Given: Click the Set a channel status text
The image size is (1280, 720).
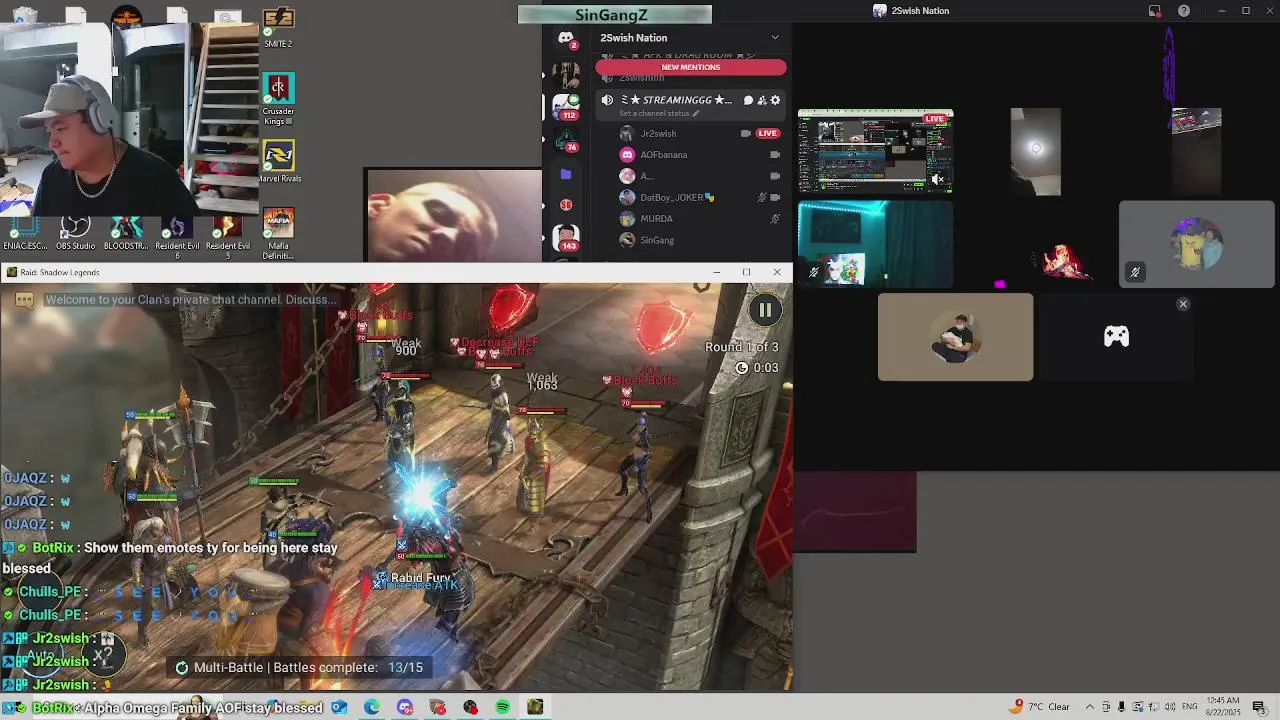Looking at the screenshot, I should click(654, 113).
